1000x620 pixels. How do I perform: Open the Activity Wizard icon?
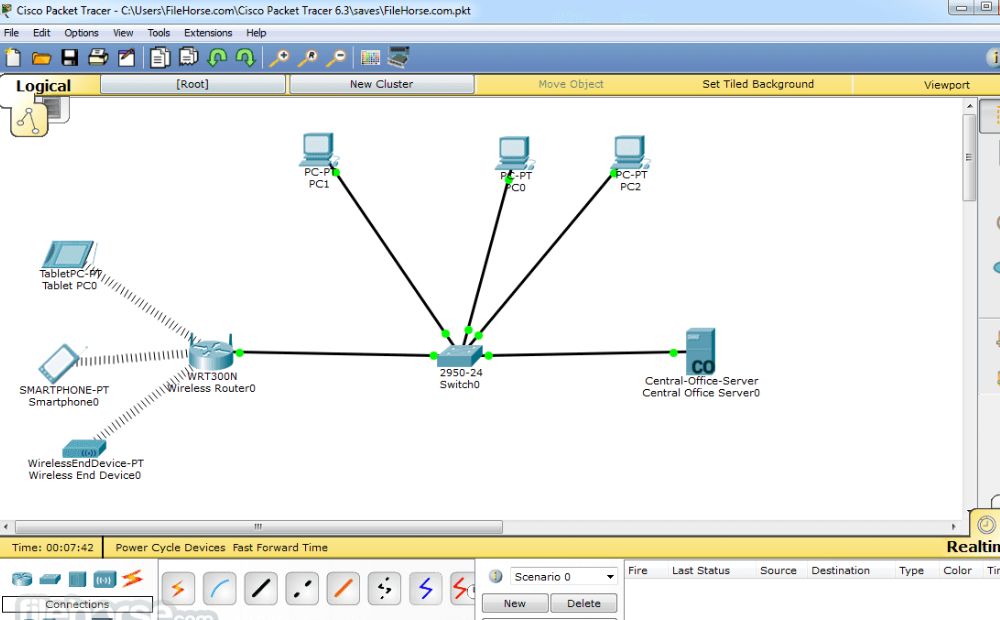coord(127,58)
